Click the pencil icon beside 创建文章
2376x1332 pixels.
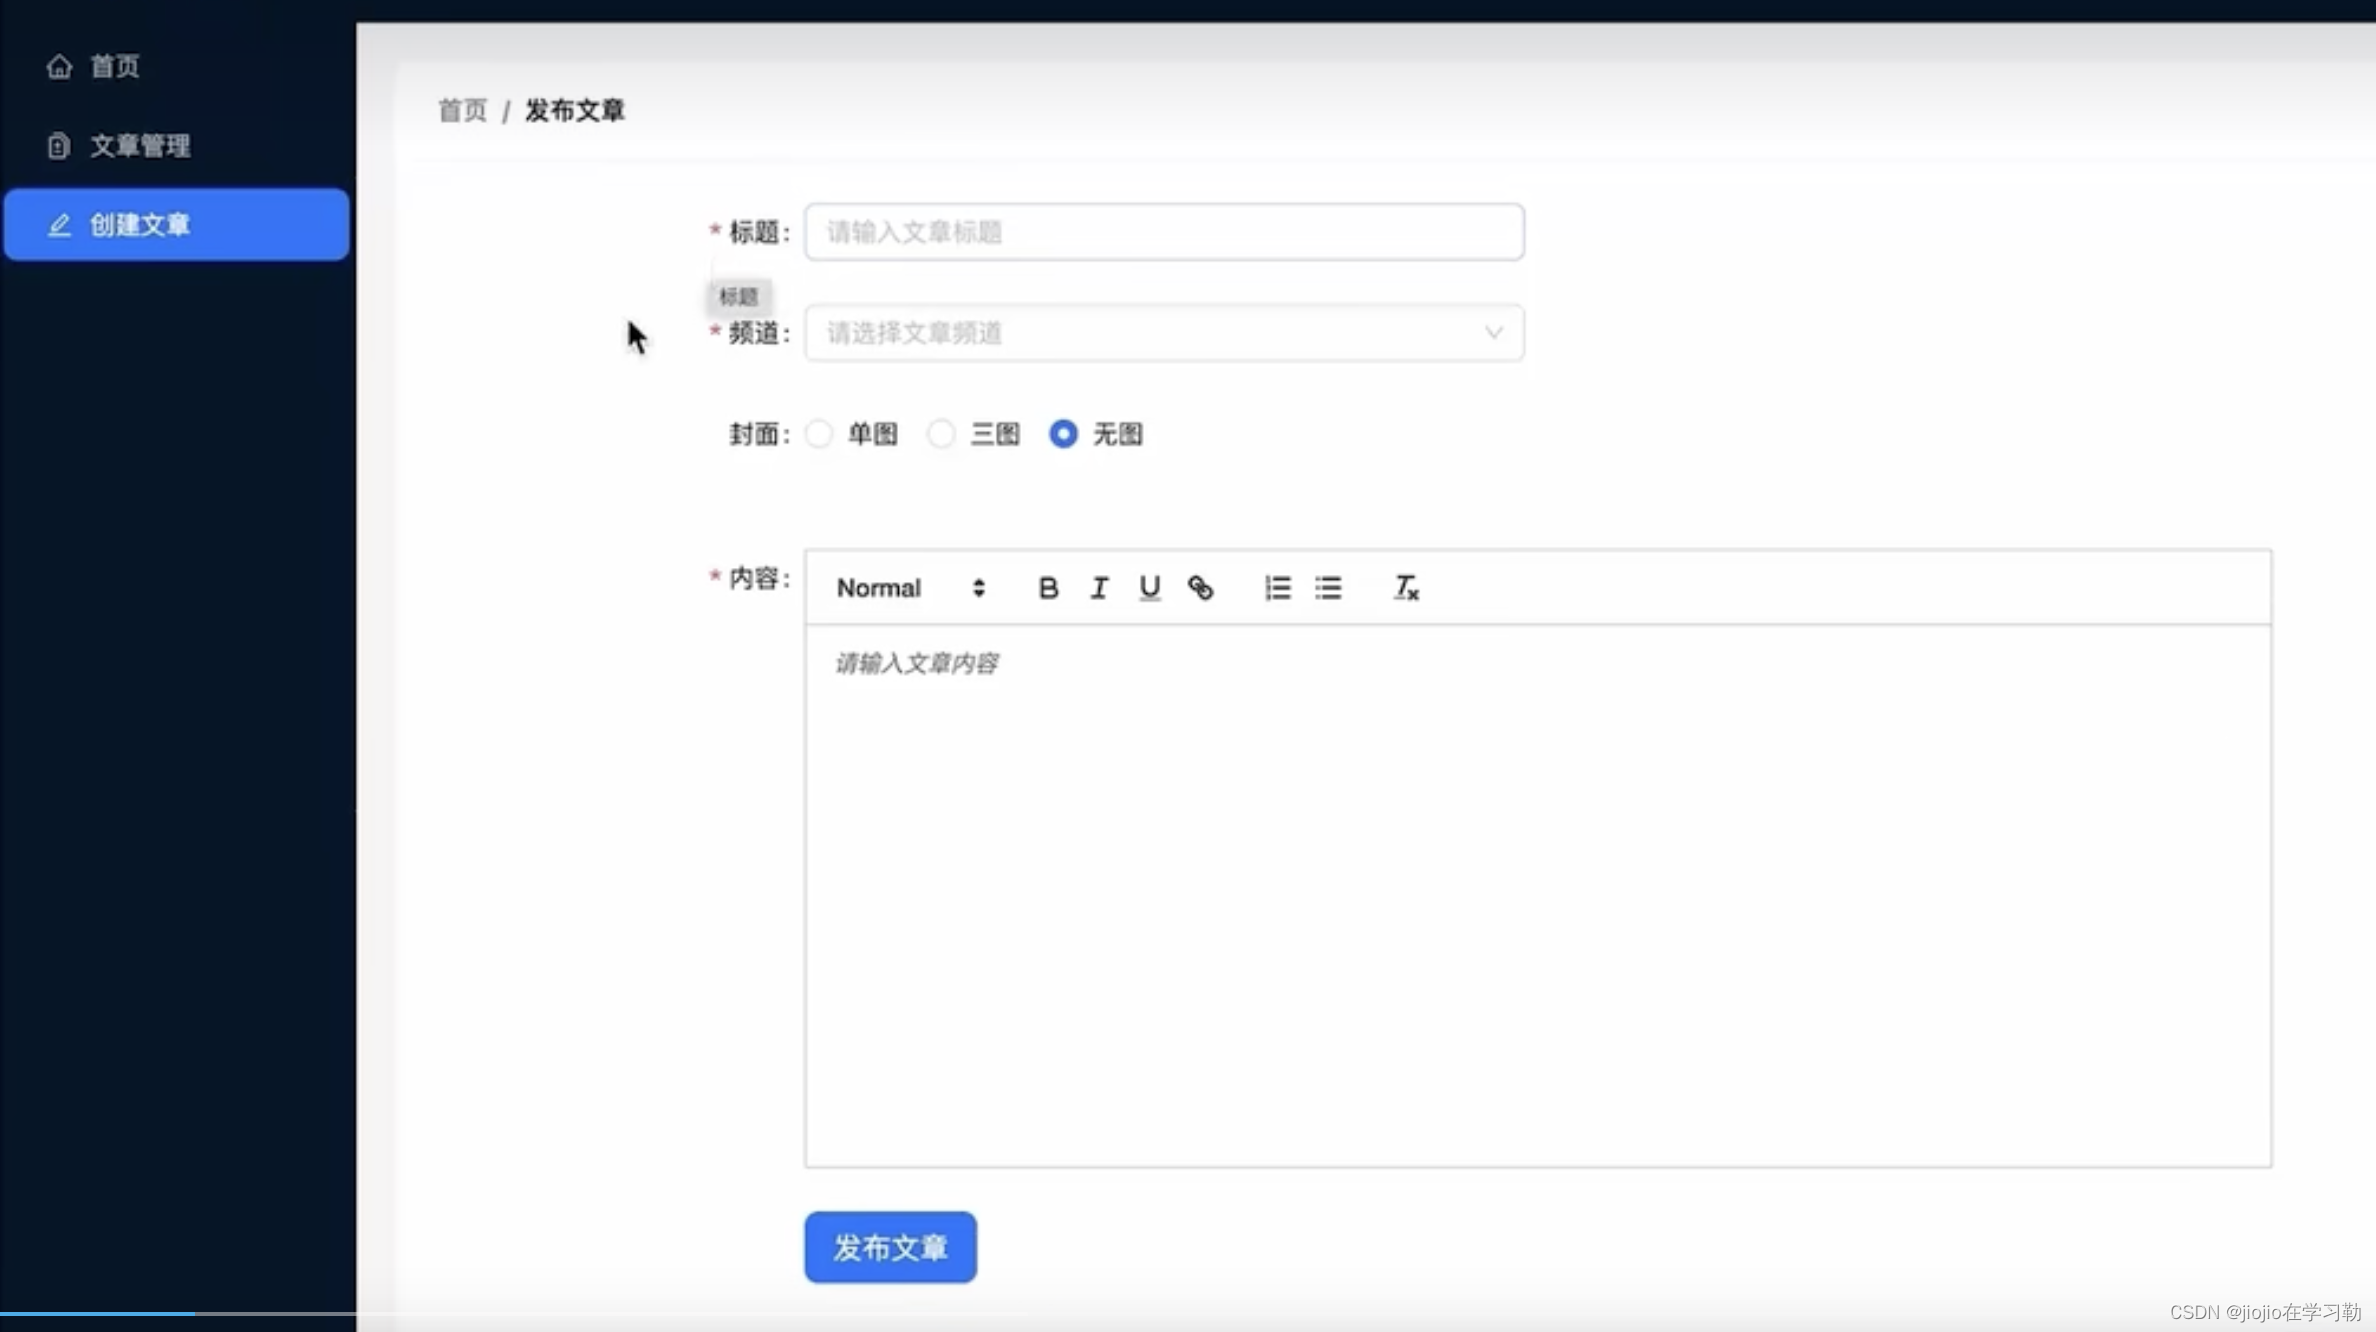(59, 225)
